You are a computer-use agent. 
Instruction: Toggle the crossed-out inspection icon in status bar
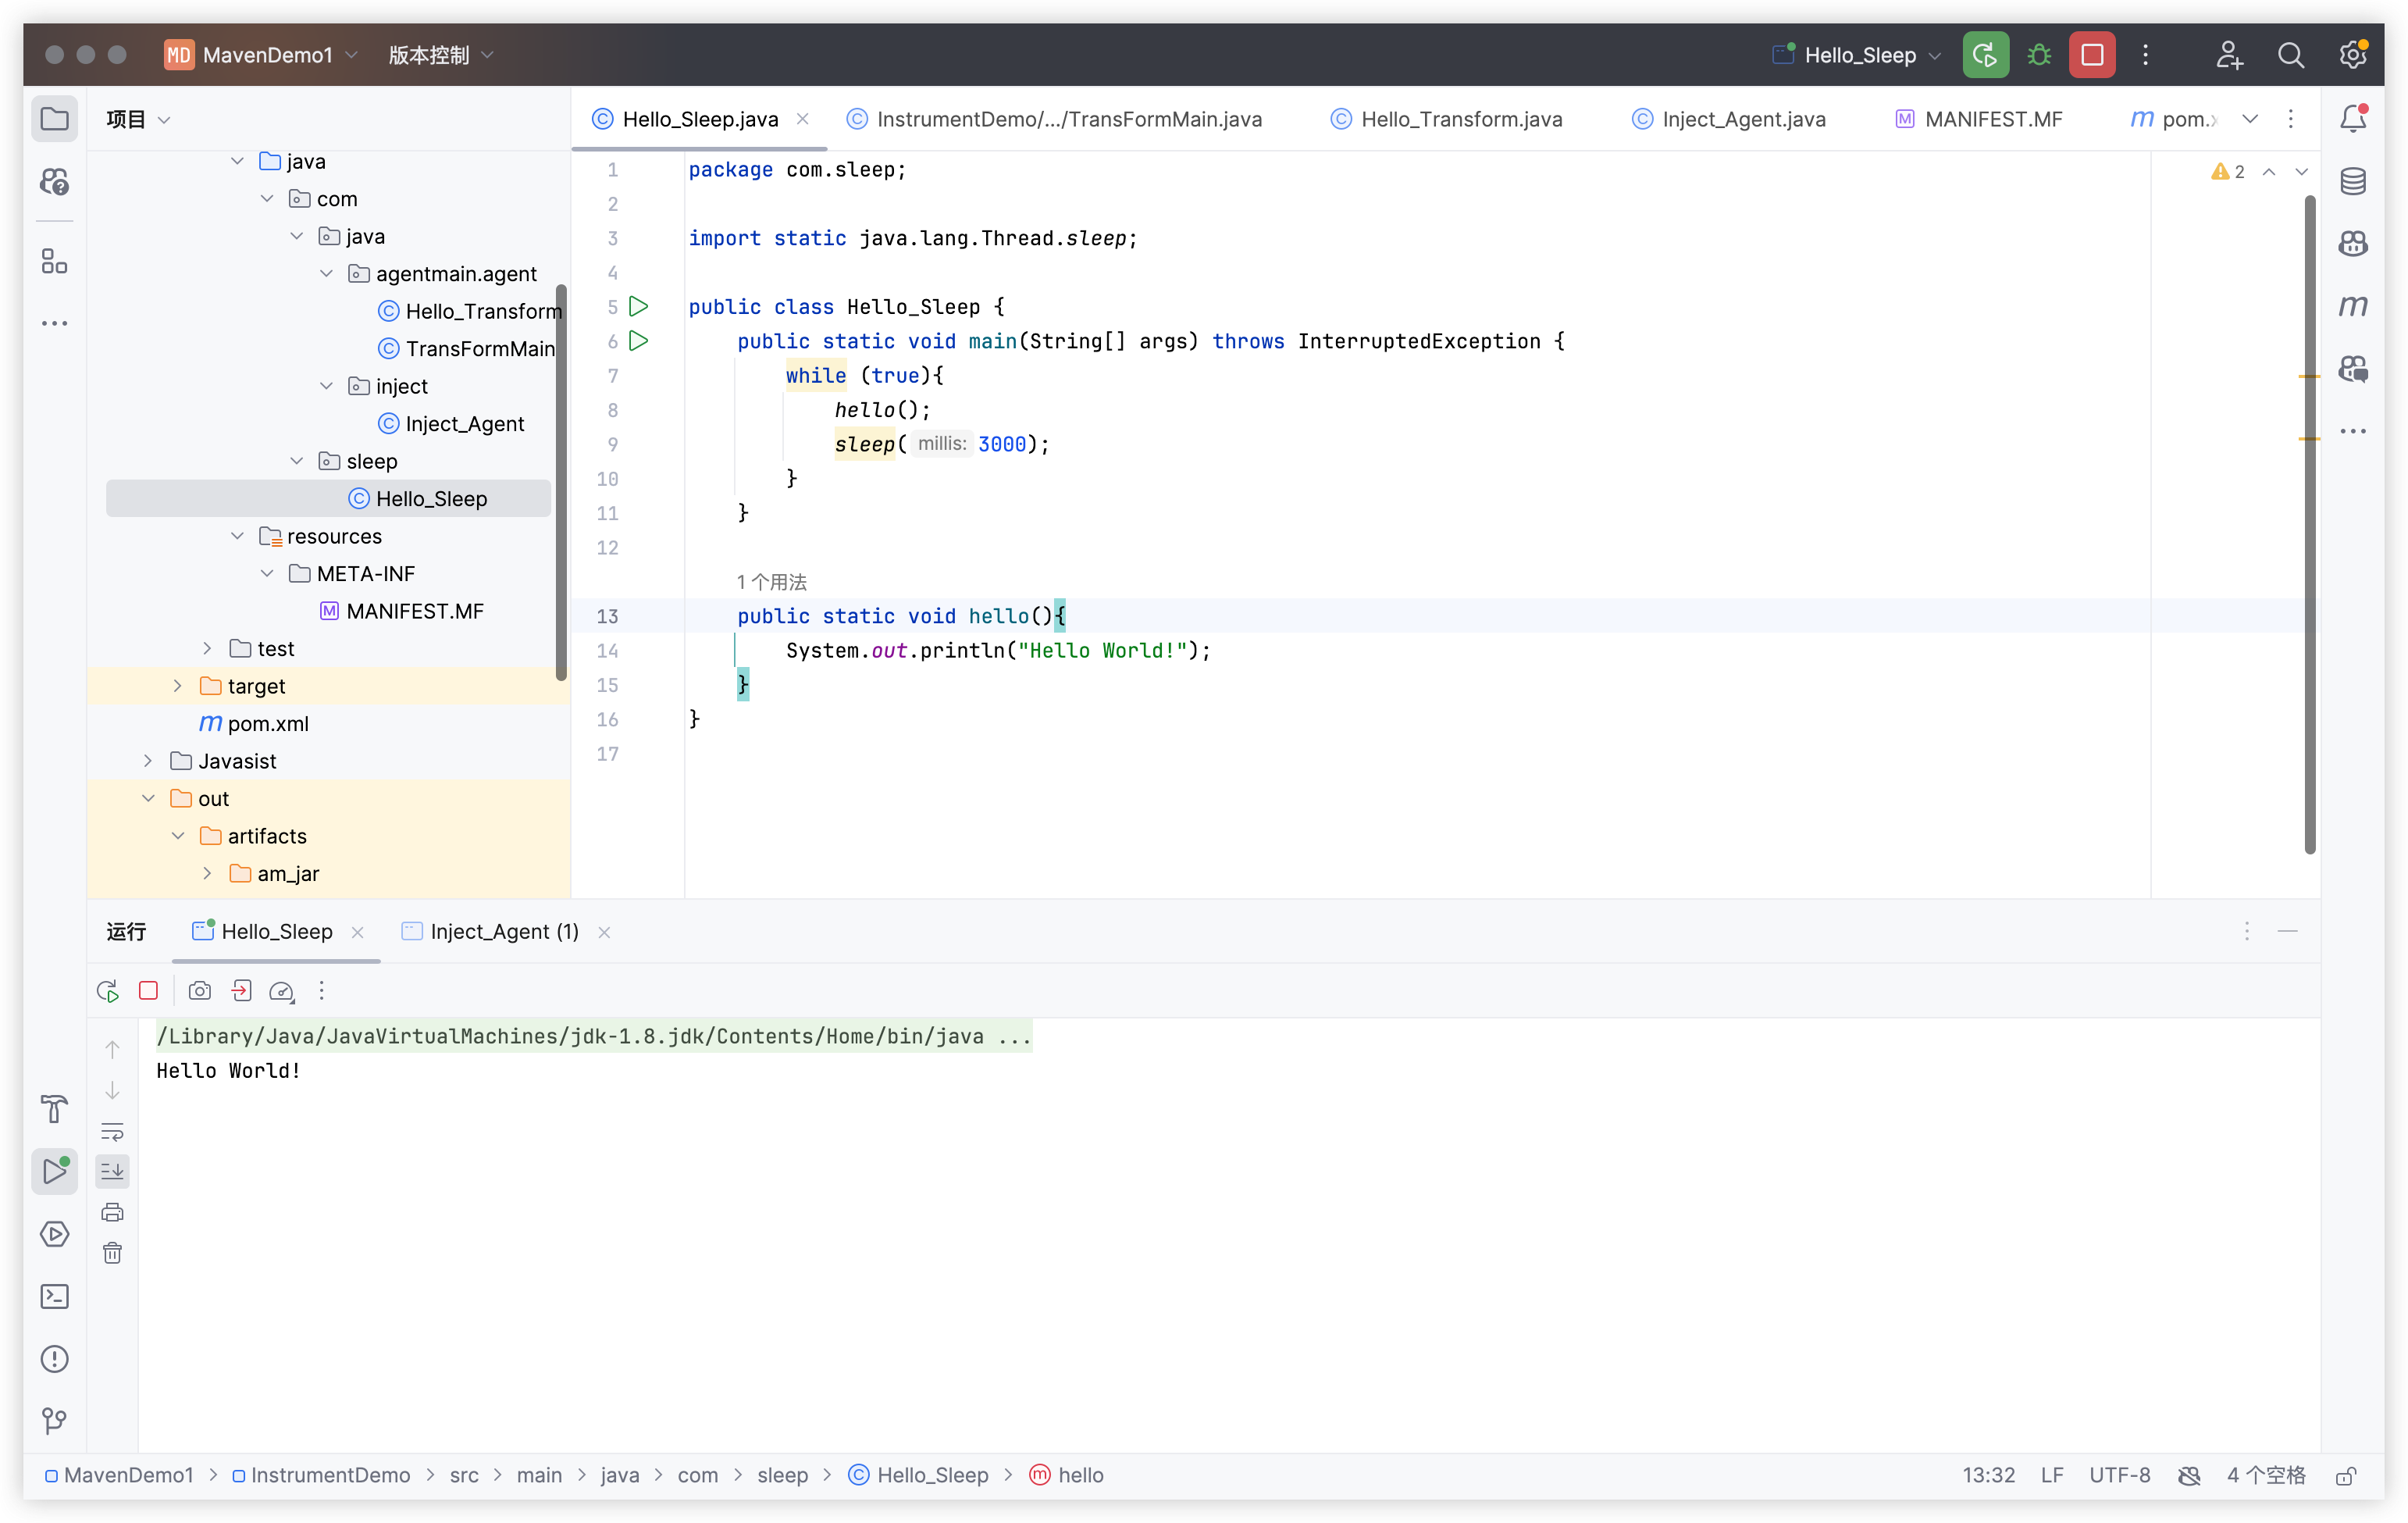pos(2189,1476)
